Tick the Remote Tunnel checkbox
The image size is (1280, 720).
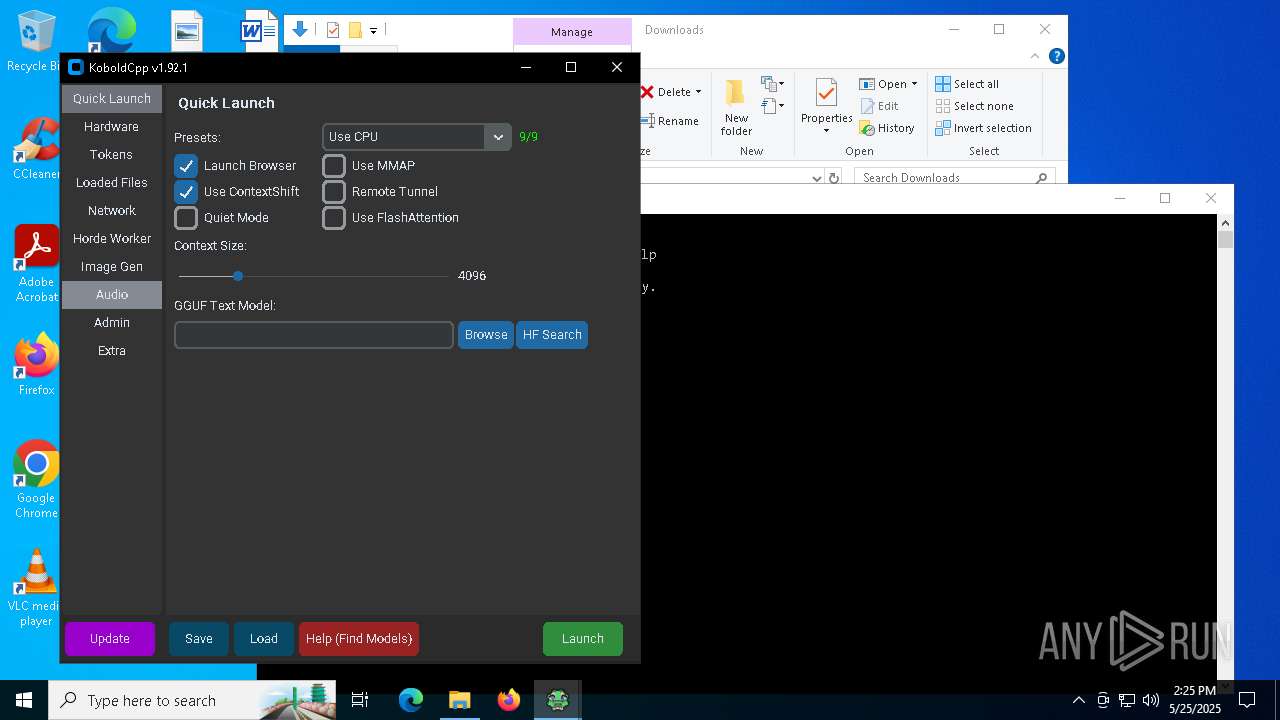pos(334,192)
